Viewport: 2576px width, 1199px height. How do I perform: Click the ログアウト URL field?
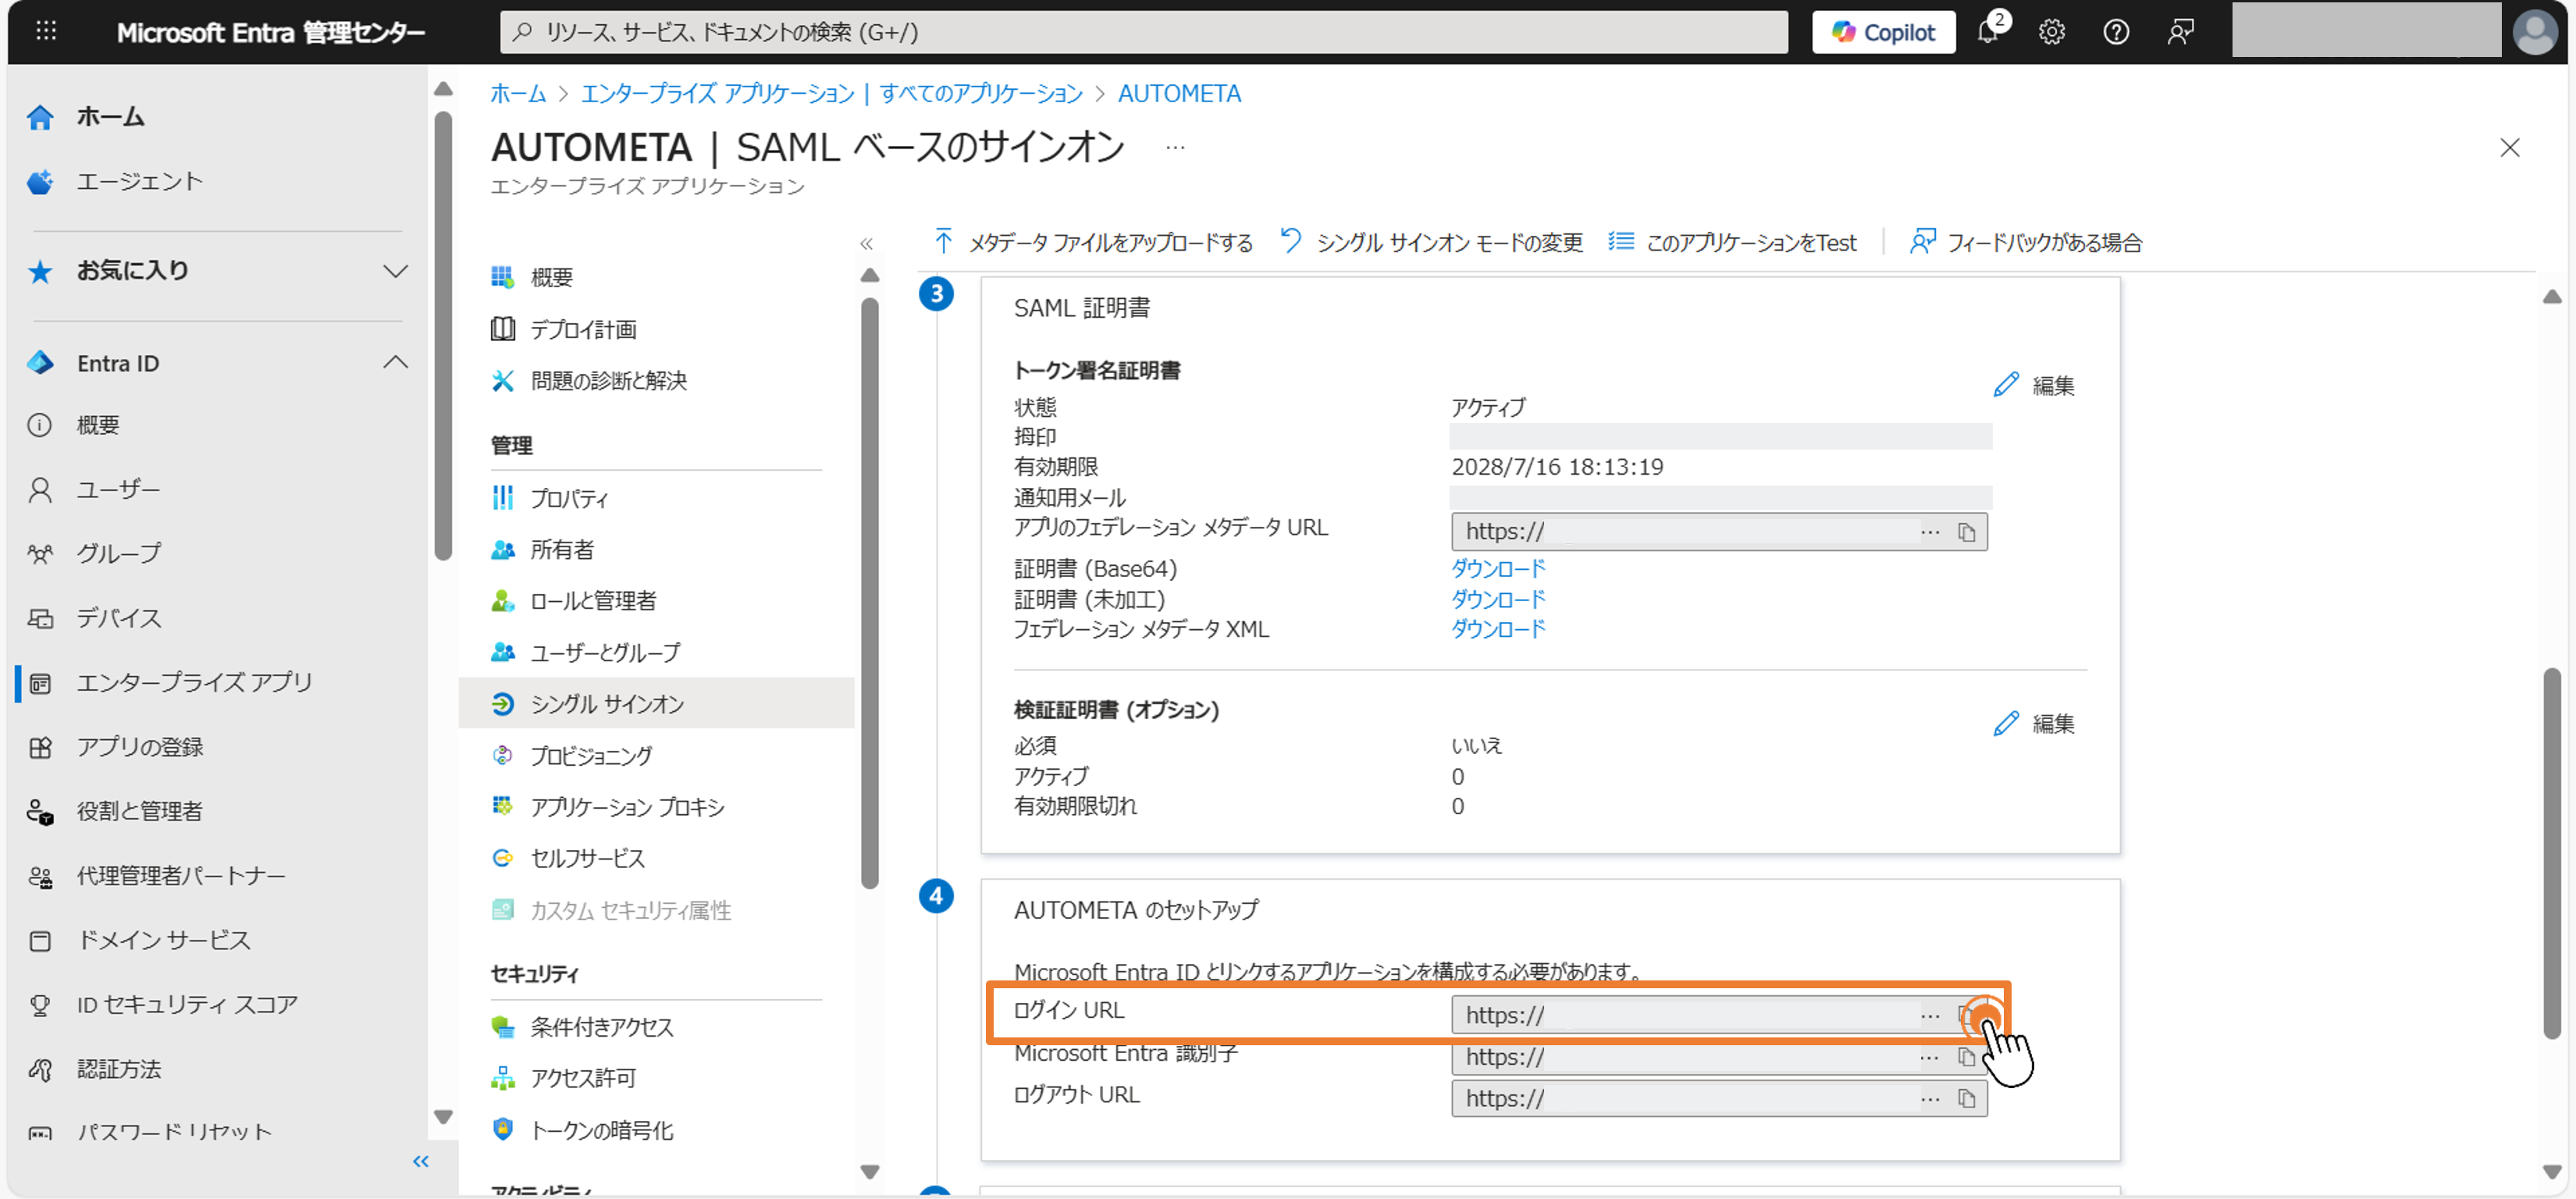[1719, 1098]
